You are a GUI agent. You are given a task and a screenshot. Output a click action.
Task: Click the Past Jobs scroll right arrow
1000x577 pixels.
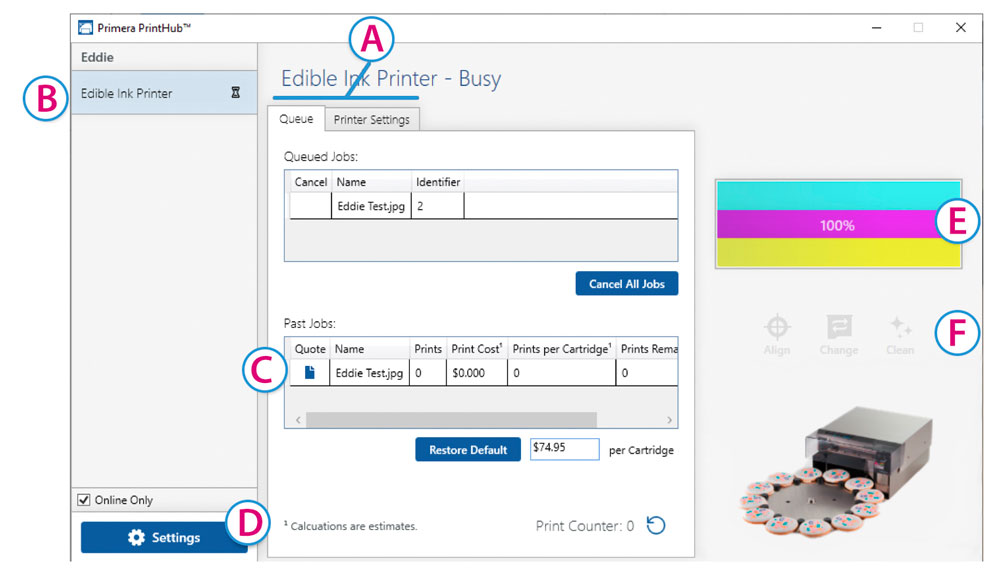coord(669,420)
